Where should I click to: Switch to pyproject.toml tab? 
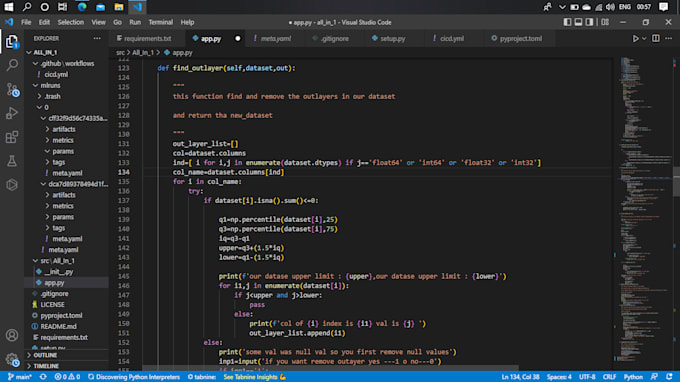coord(520,39)
